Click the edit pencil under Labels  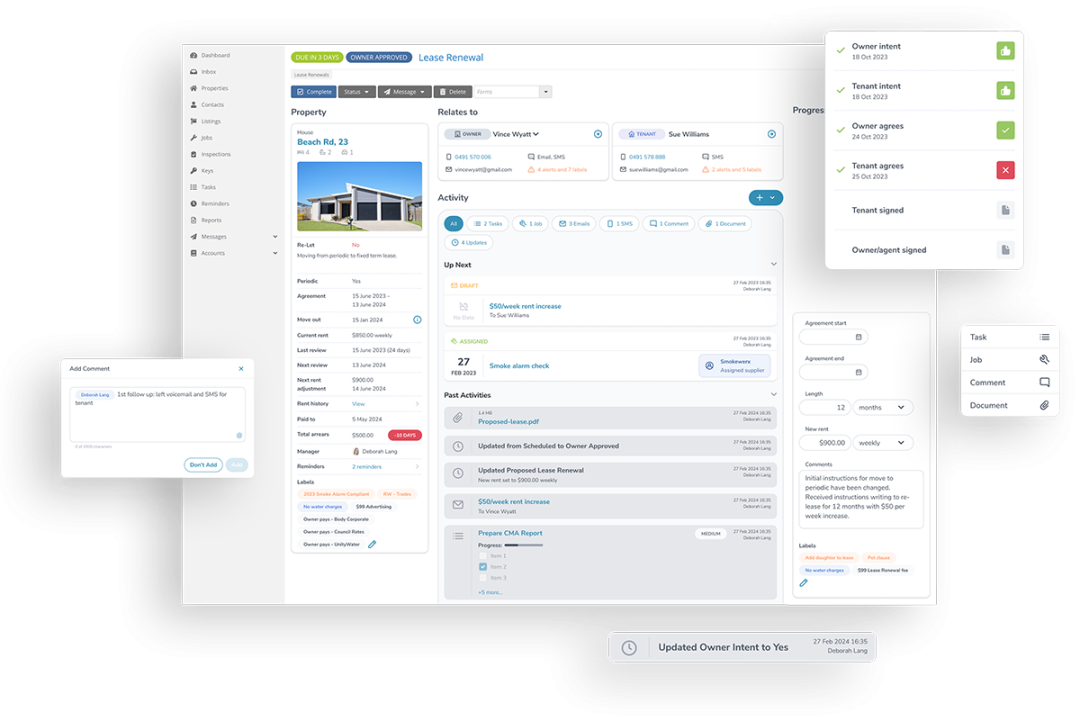click(803, 582)
